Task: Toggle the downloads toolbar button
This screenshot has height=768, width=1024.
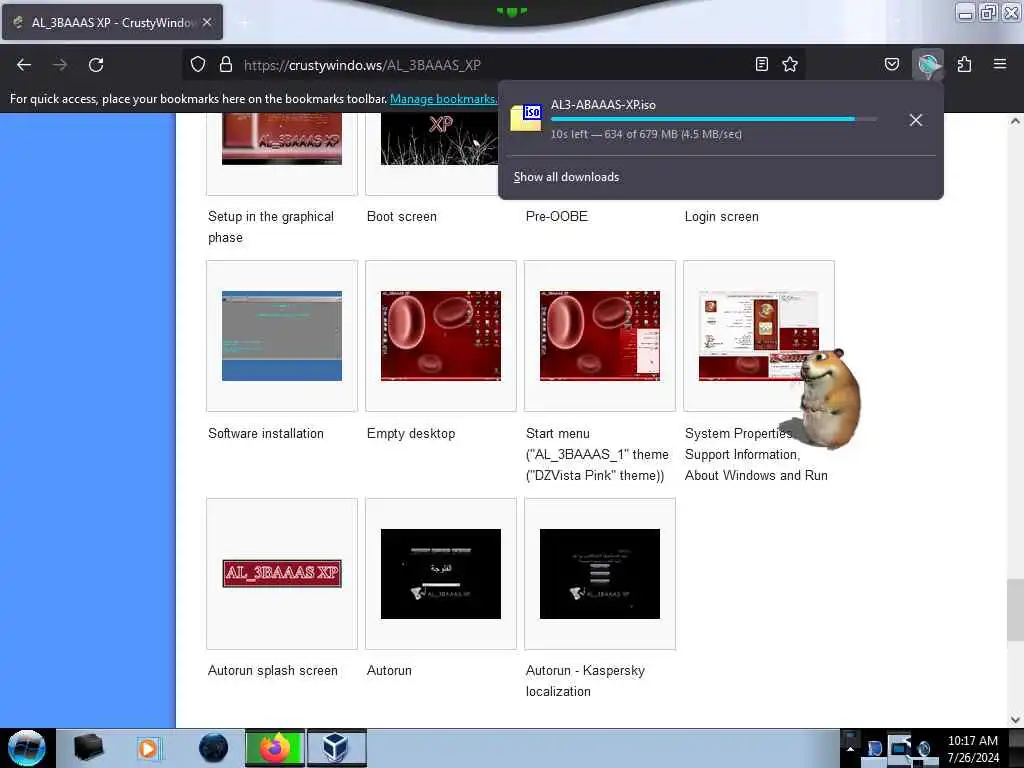Action: tap(928, 64)
